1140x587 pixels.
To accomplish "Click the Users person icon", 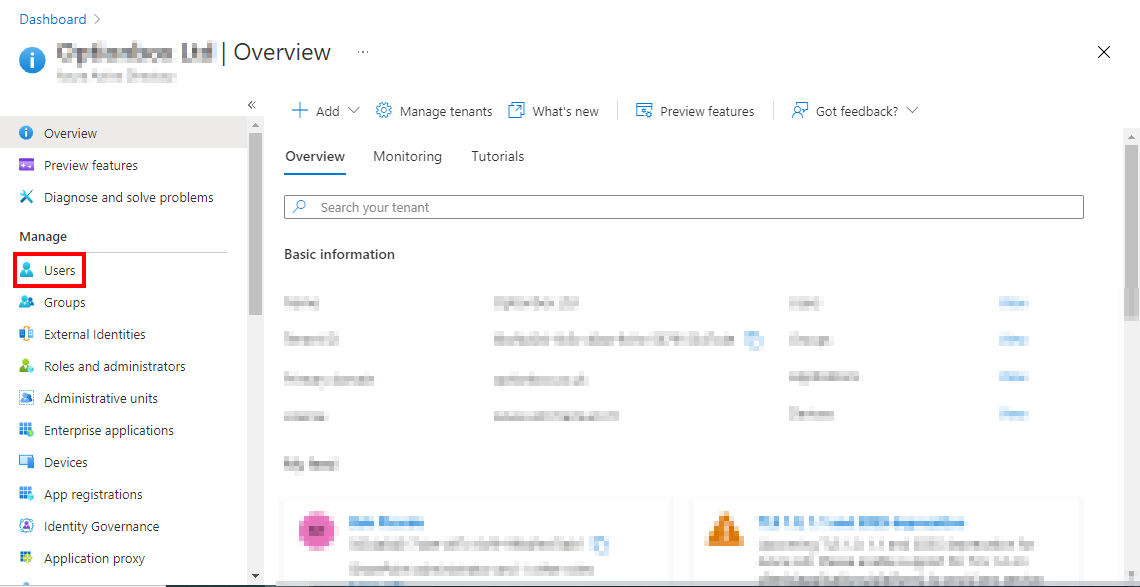I will coord(26,271).
